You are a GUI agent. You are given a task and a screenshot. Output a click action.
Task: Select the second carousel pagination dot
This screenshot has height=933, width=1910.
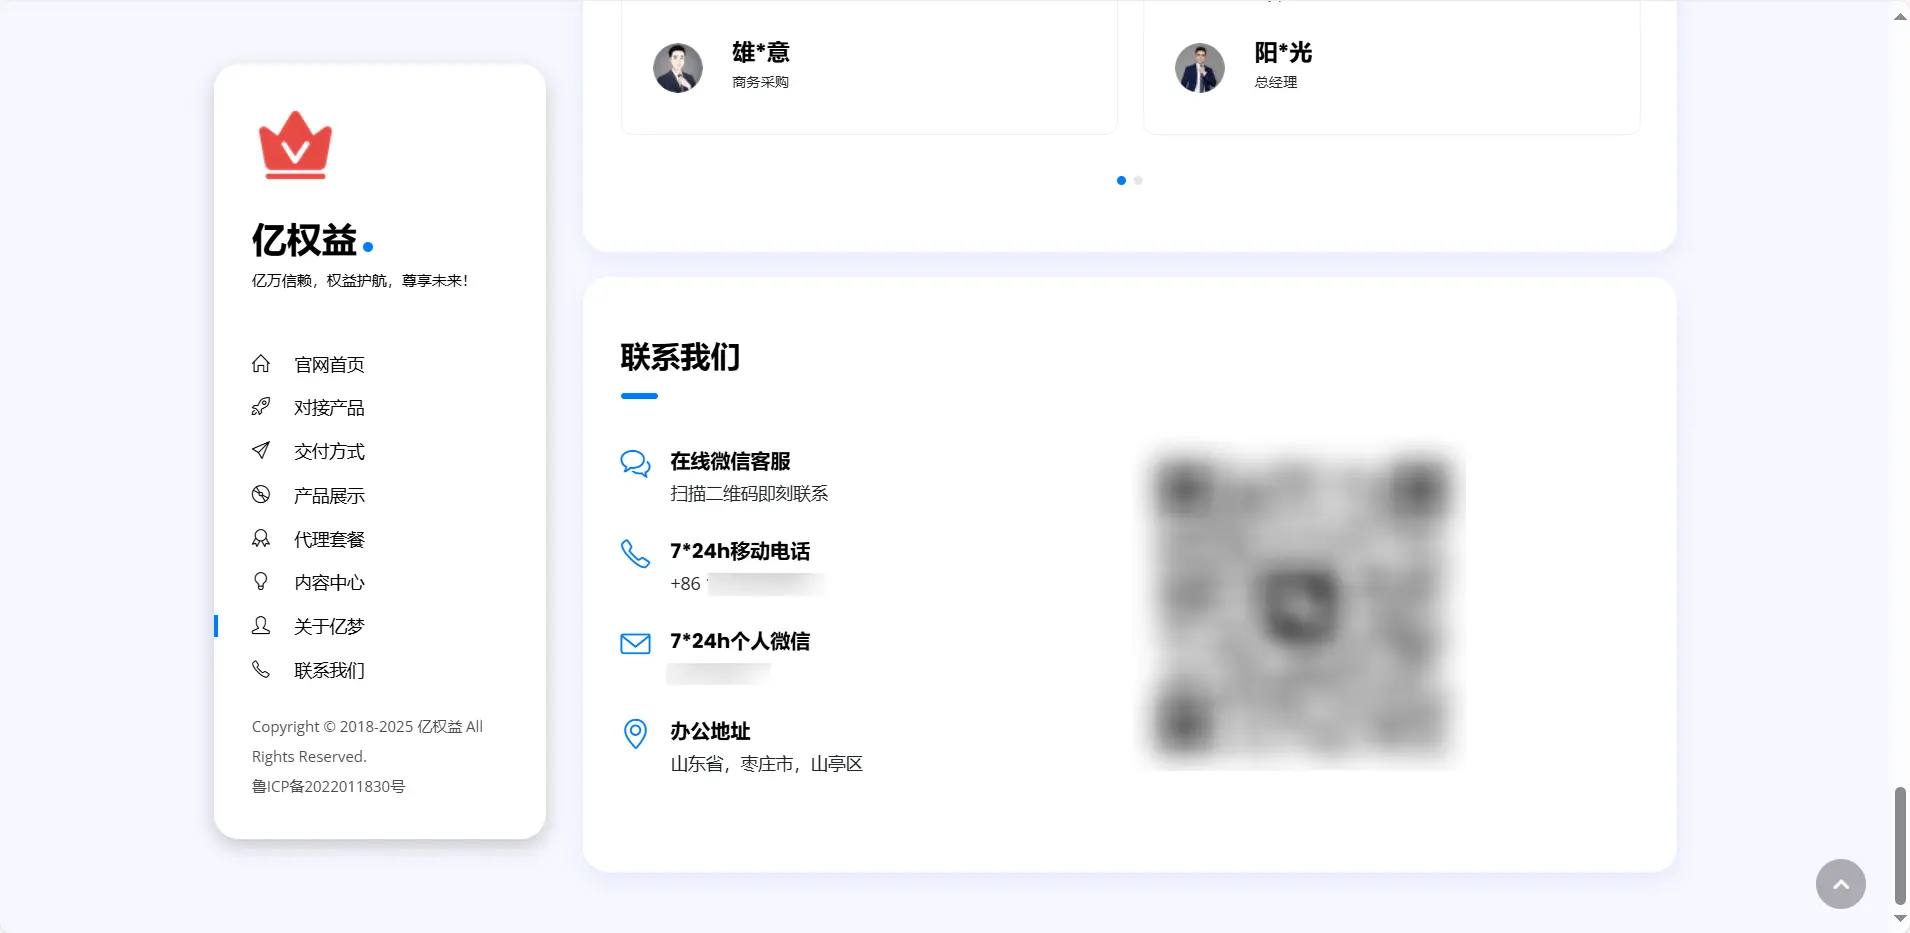pyautogui.click(x=1136, y=180)
